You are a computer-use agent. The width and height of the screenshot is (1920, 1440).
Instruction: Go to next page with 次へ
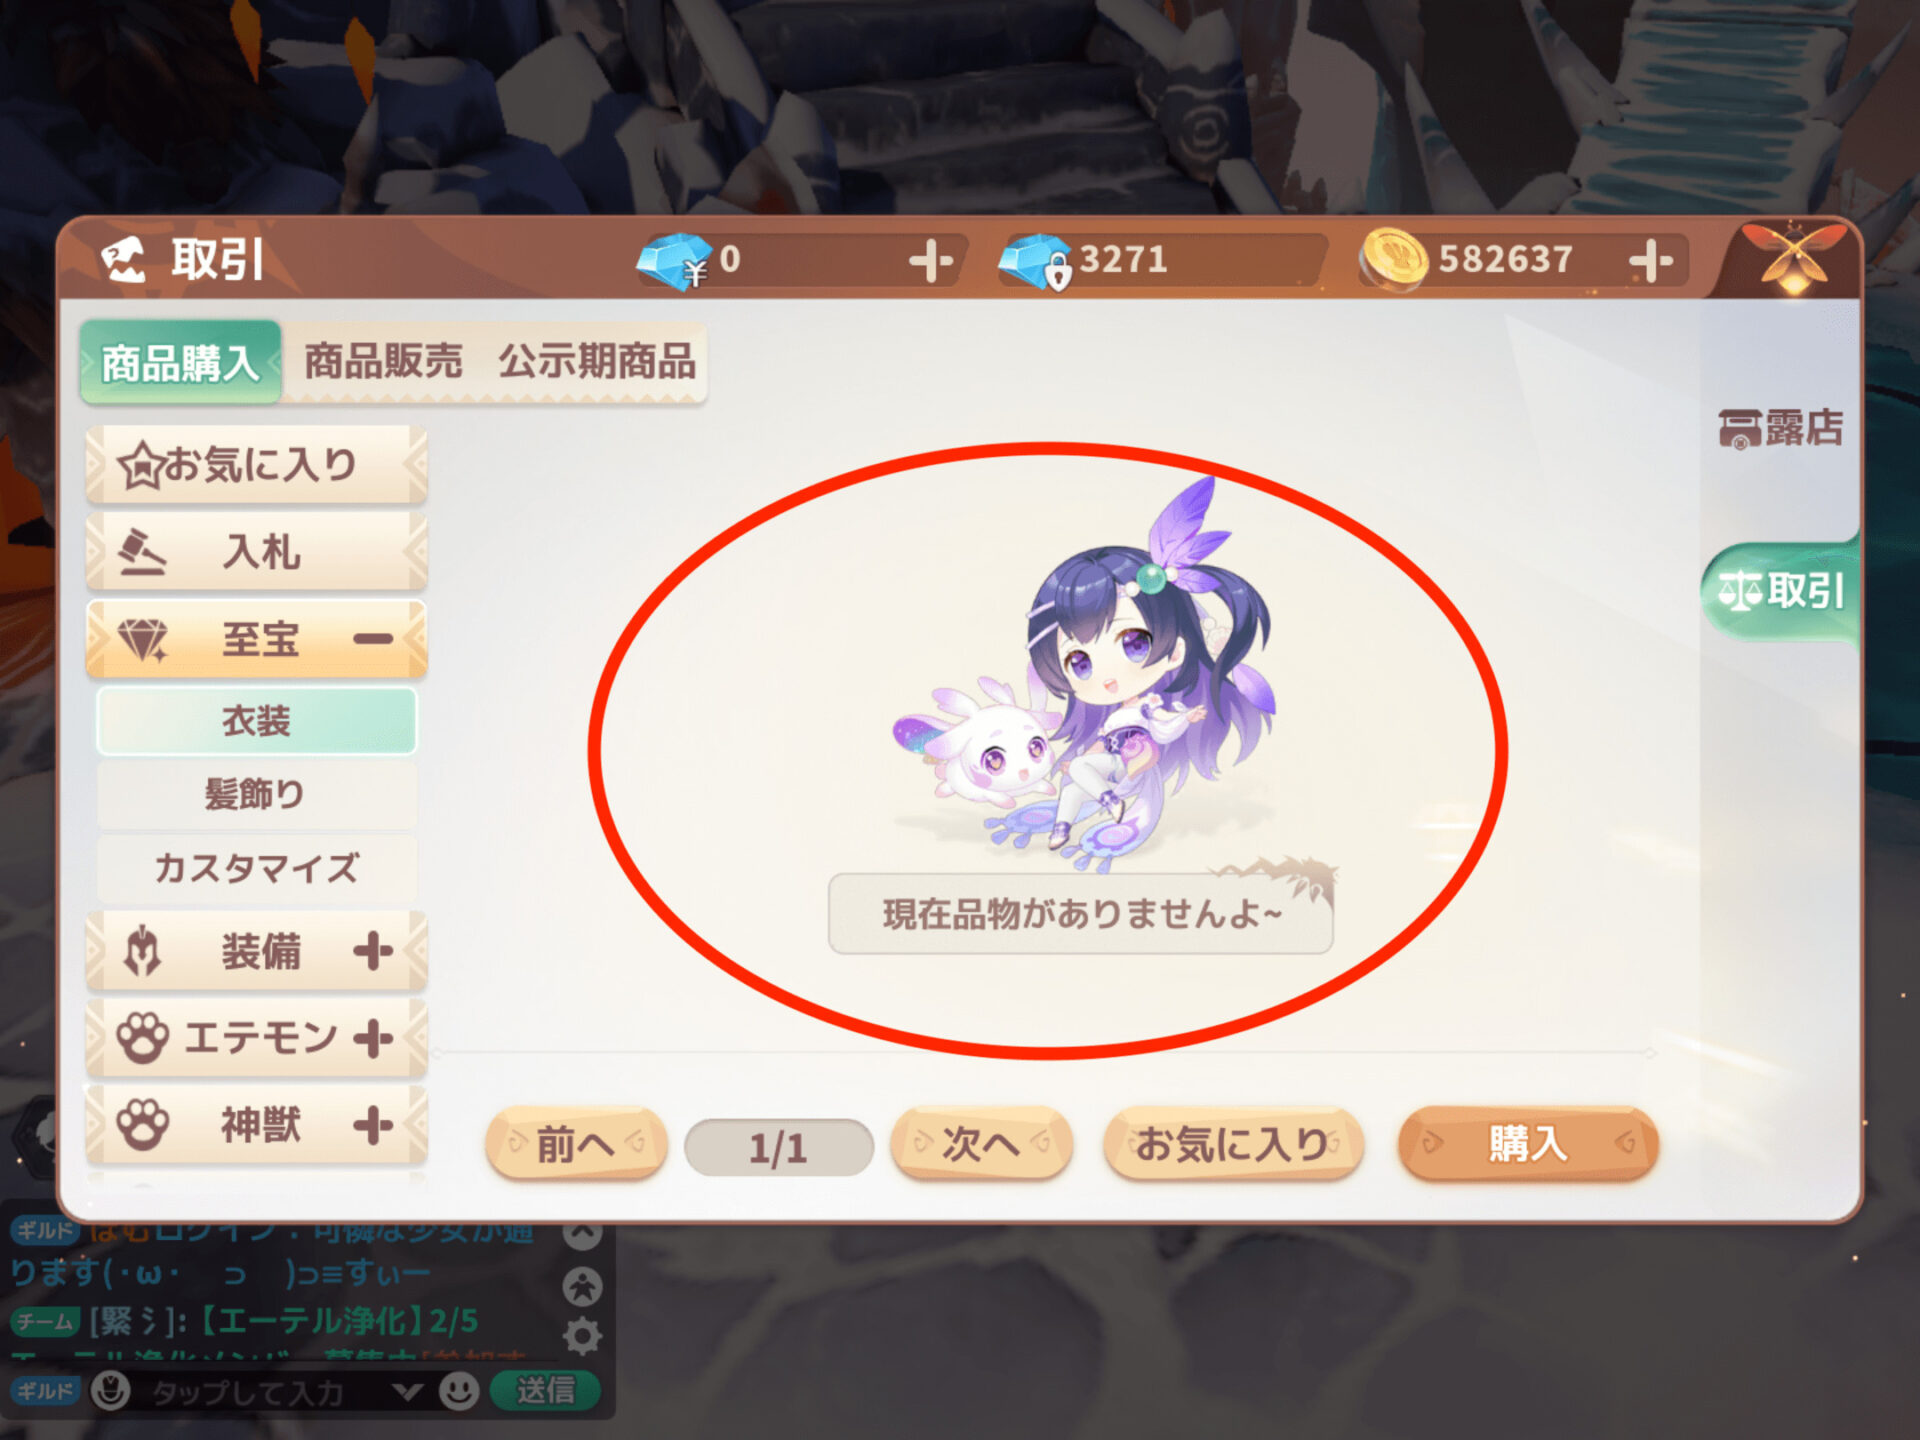(x=981, y=1143)
